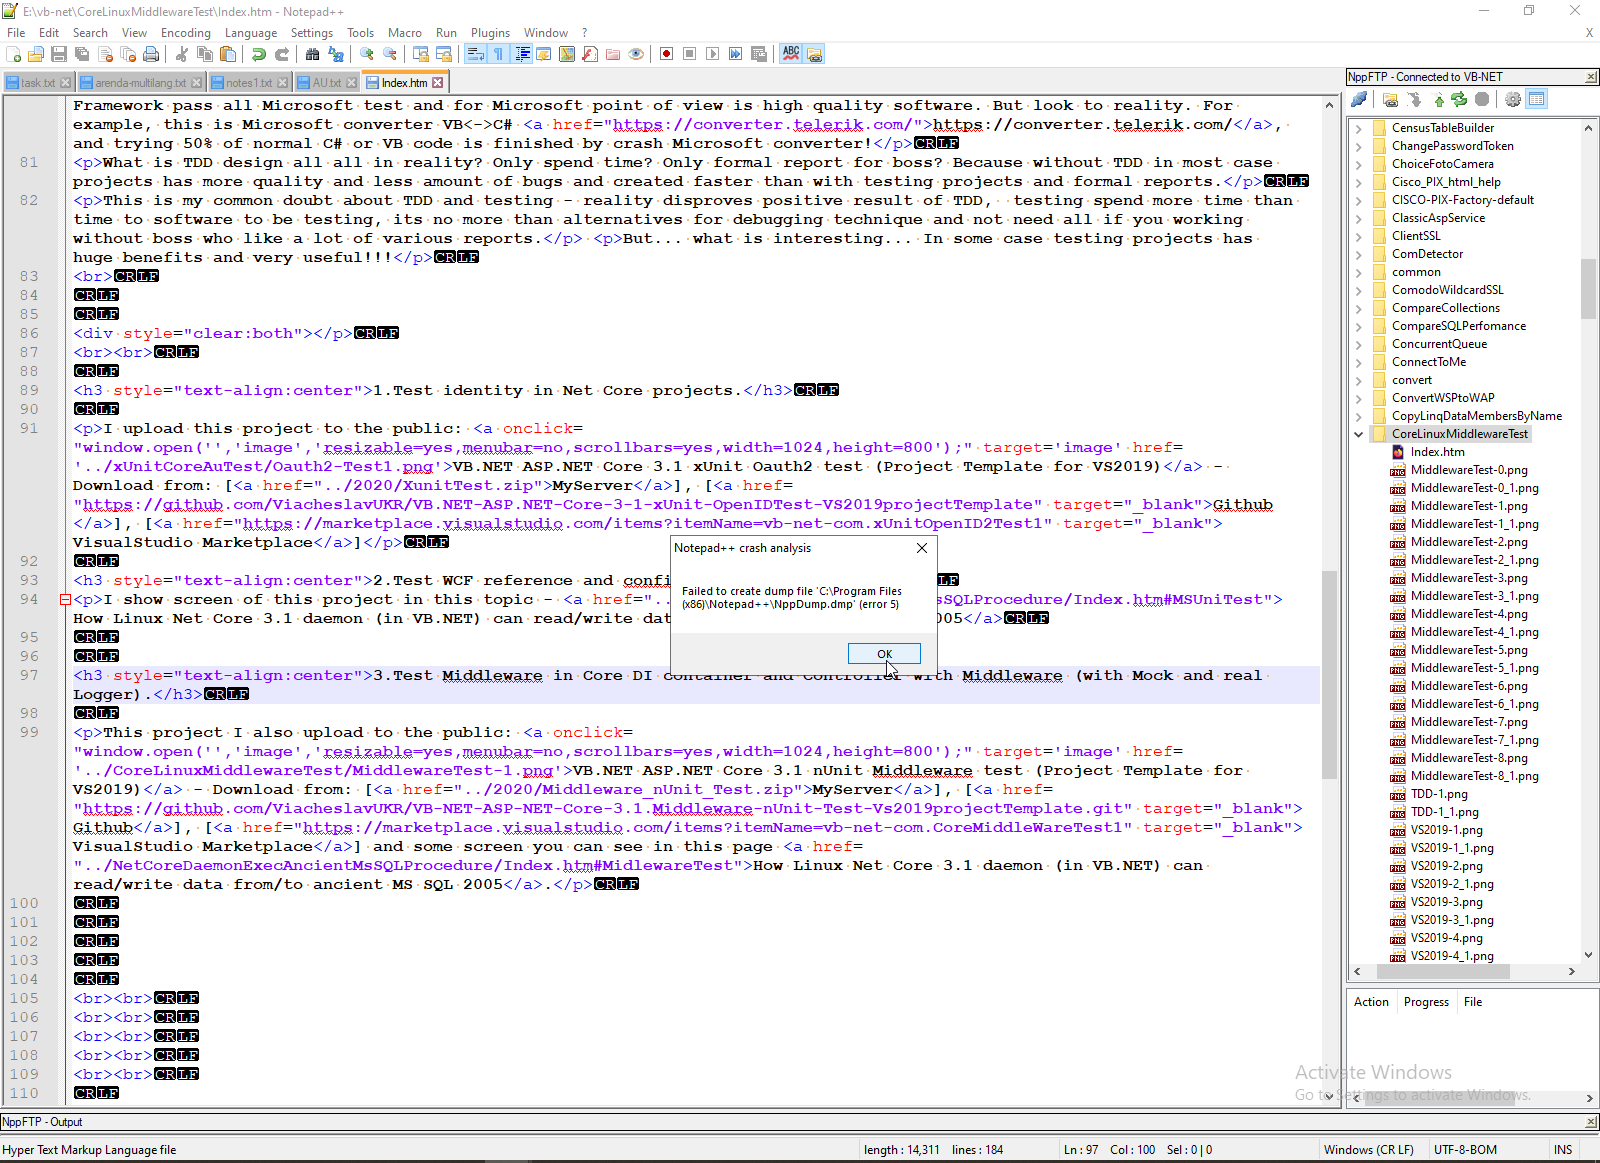Expand the CompareCollections folder
1600x1163 pixels.
pos(1358,308)
